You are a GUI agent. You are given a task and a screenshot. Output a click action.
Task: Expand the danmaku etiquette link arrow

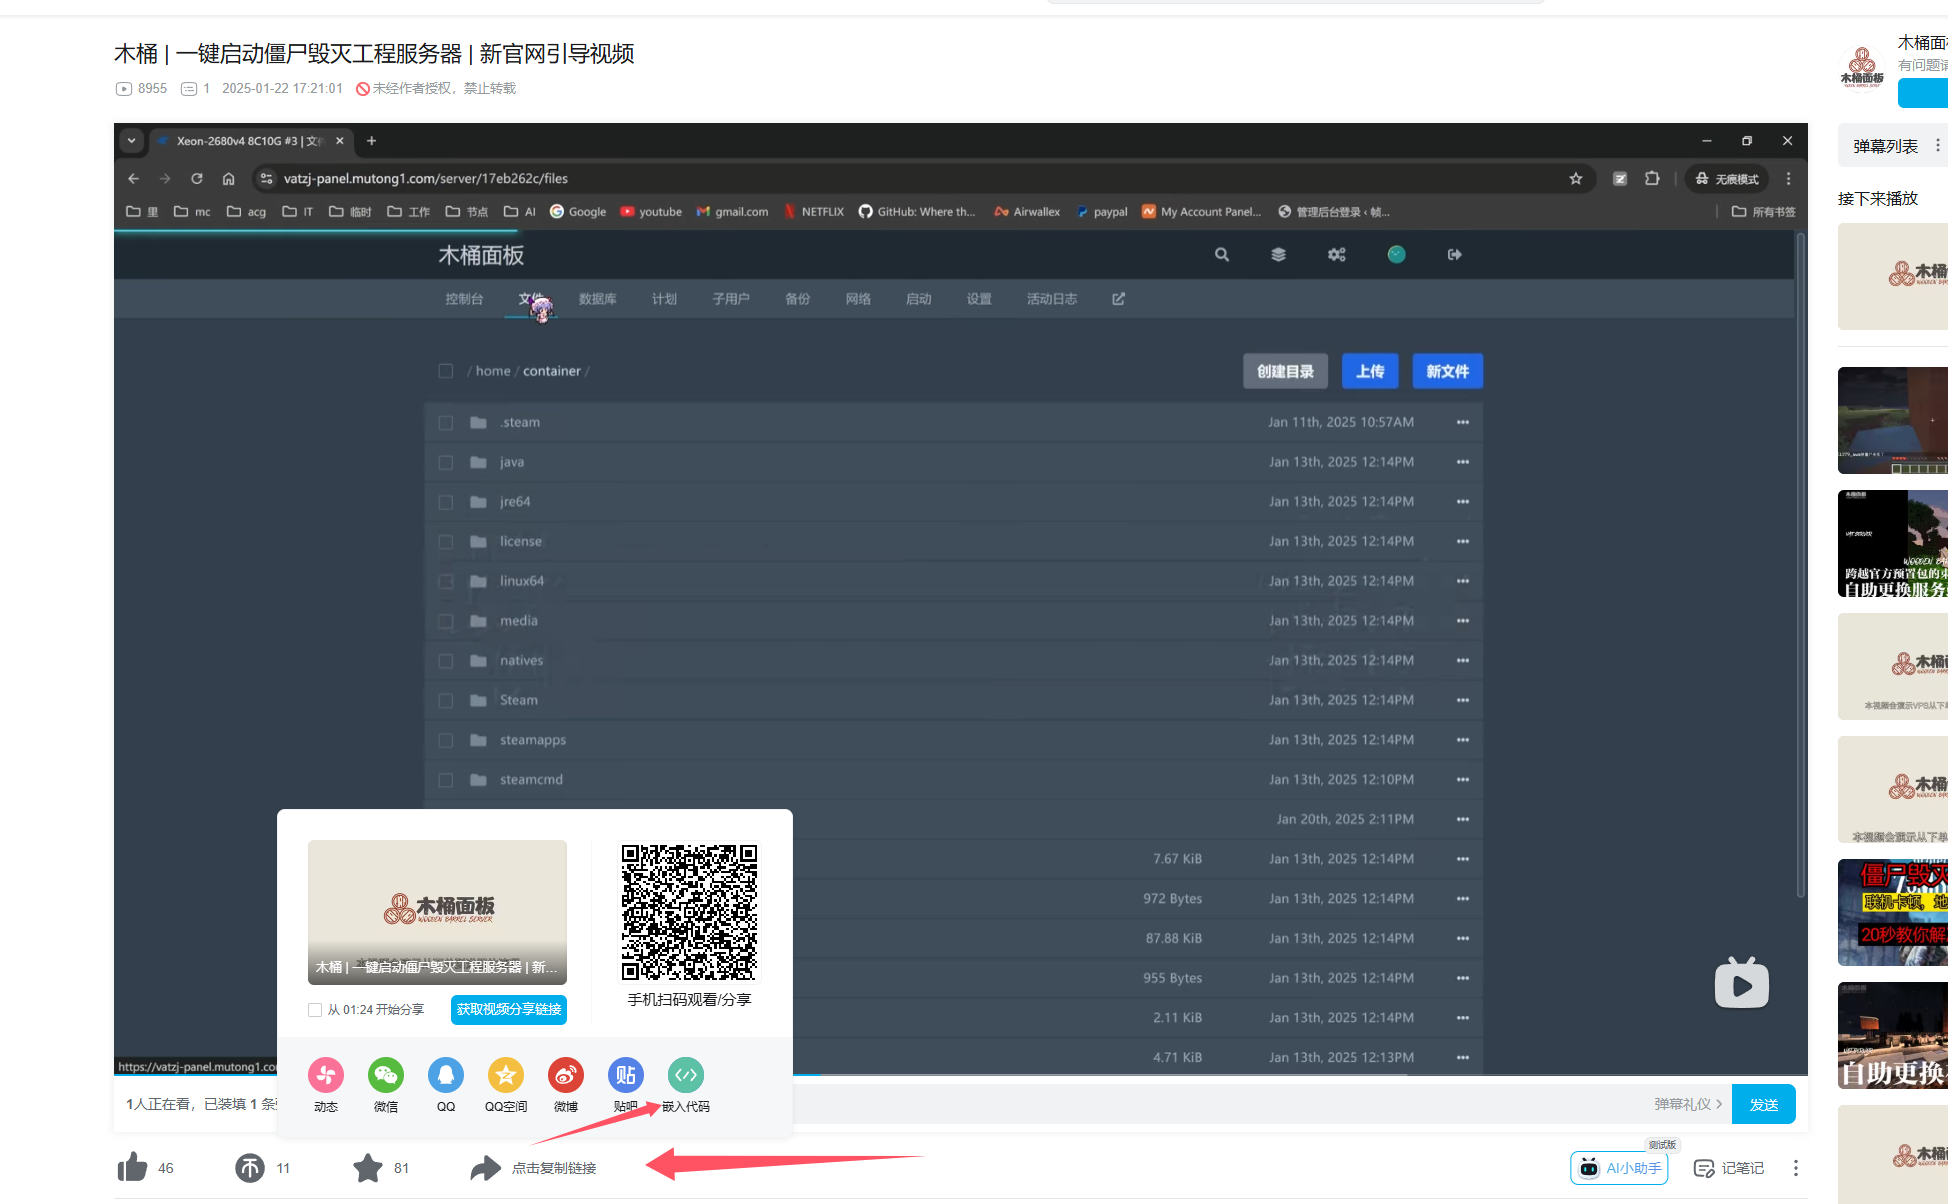(1719, 1104)
